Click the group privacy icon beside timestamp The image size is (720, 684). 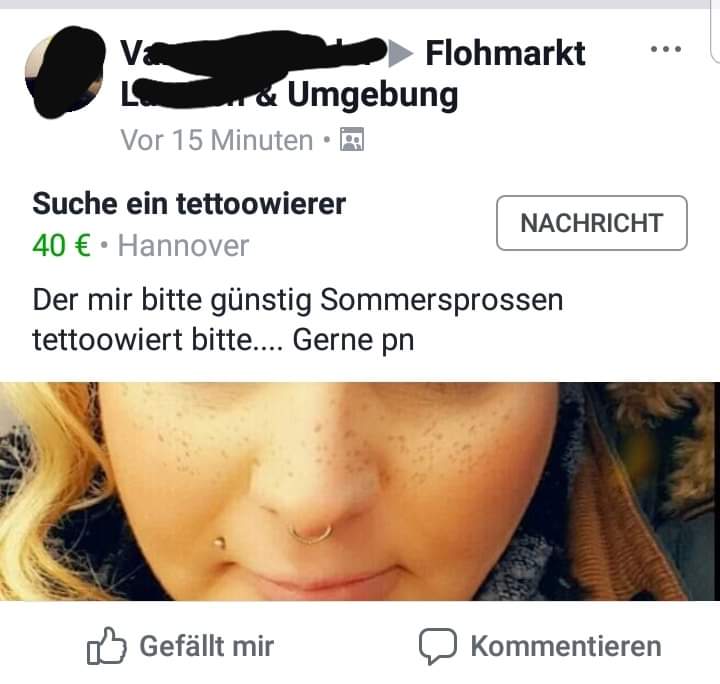click(352, 140)
